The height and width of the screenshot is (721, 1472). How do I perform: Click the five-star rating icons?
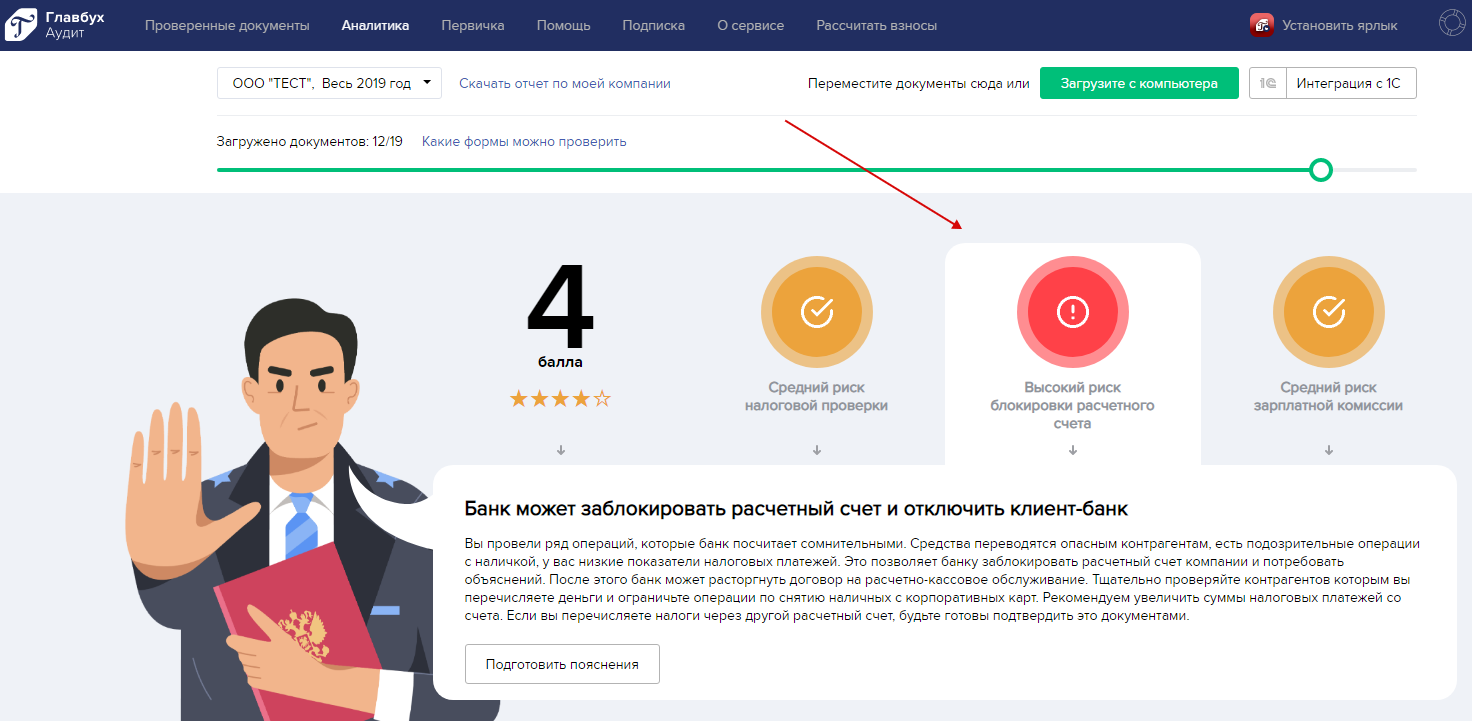coord(560,399)
